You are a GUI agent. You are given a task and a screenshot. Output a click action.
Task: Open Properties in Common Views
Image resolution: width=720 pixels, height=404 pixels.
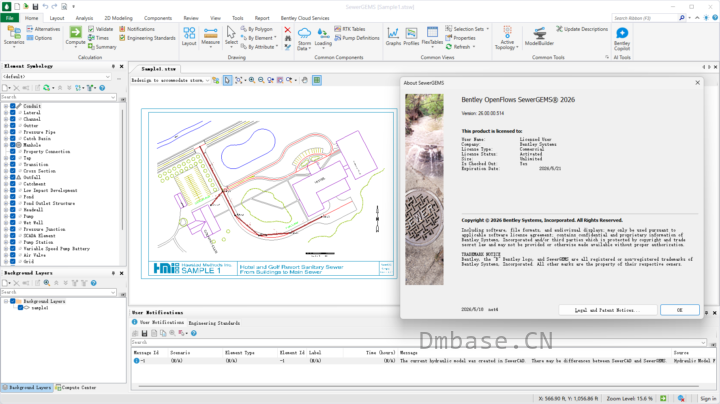pos(460,38)
